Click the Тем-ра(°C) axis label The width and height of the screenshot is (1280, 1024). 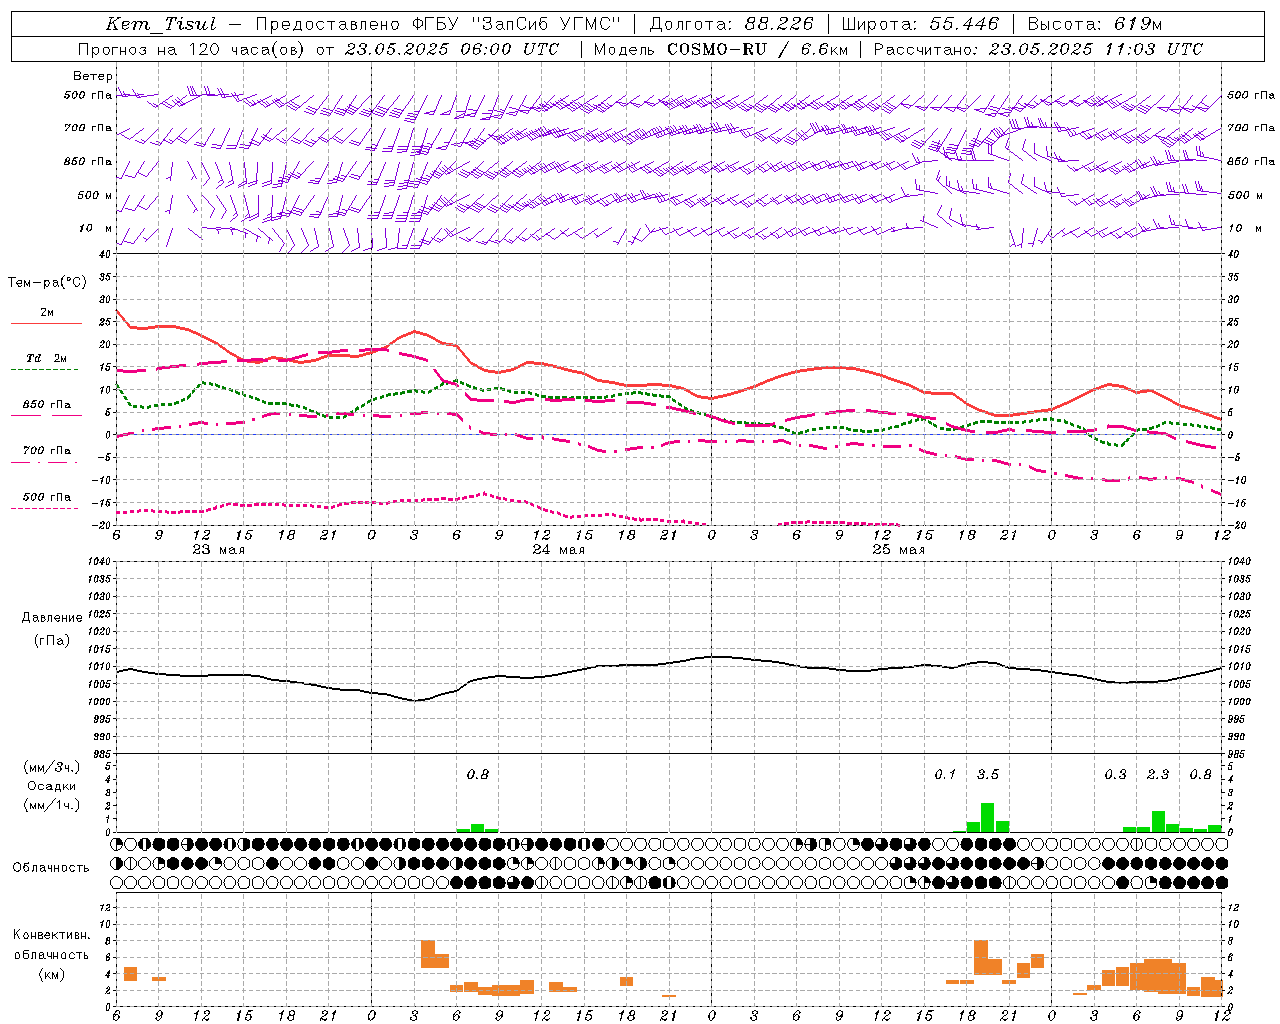tap(47, 283)
